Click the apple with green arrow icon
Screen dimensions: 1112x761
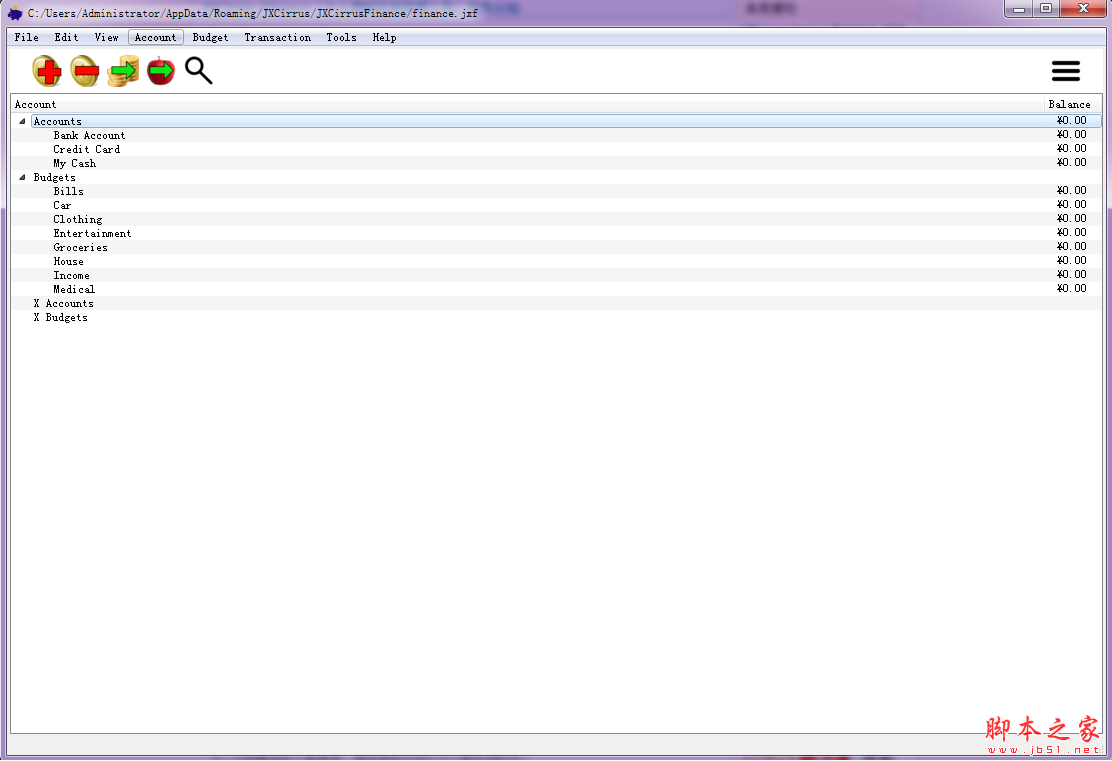[x=161, y=71]
